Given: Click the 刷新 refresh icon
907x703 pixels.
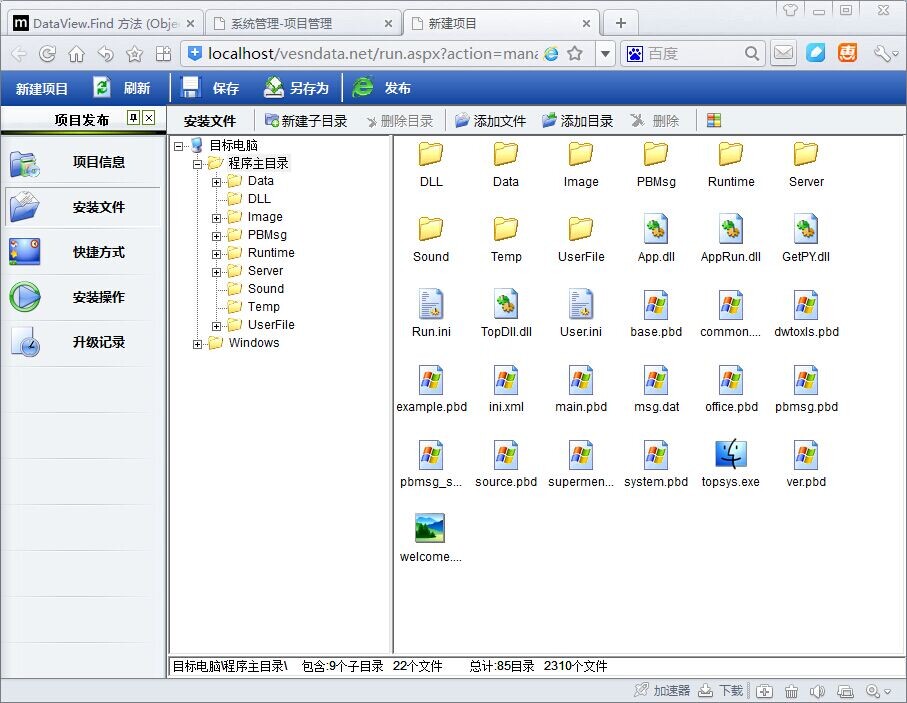Looking at the screenshot, I should (x=102, y=88).
